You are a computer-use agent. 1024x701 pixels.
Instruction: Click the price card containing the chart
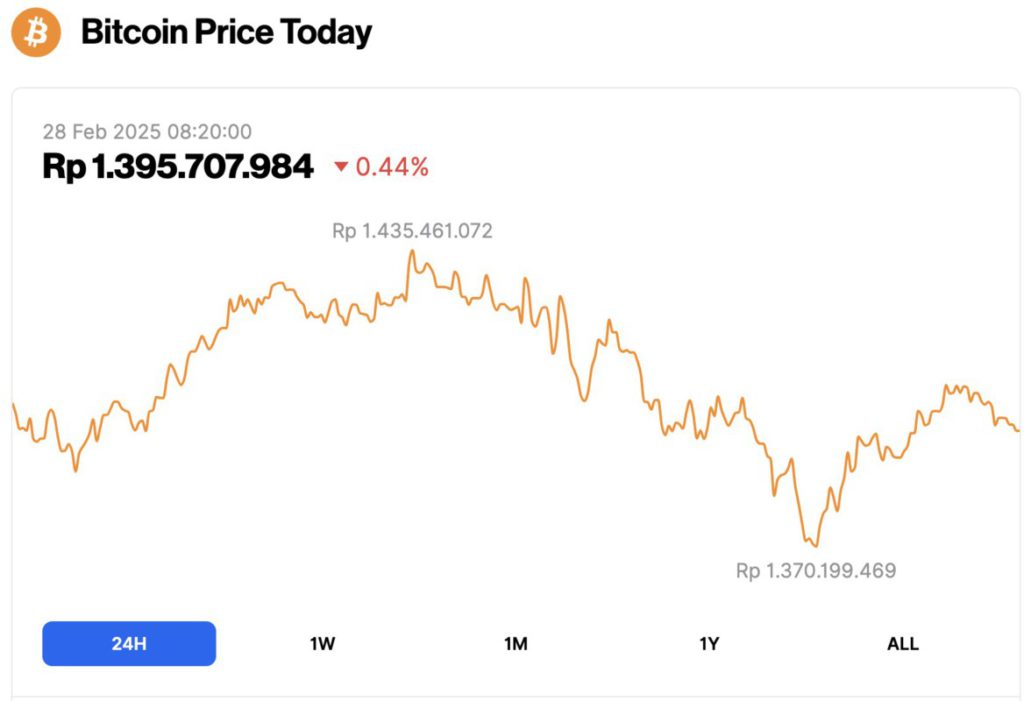point(512,390)
